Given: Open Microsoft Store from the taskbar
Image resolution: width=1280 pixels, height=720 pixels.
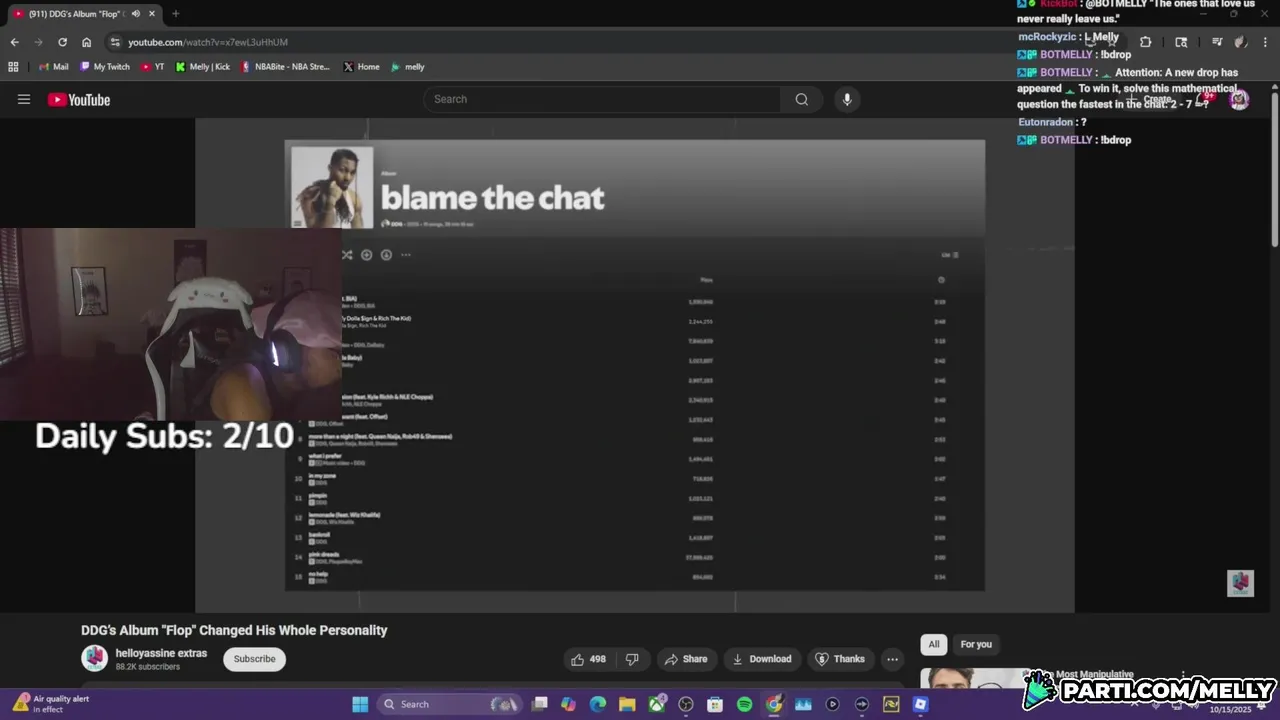Looking at the screenshot, I should (x=715, y=704).
